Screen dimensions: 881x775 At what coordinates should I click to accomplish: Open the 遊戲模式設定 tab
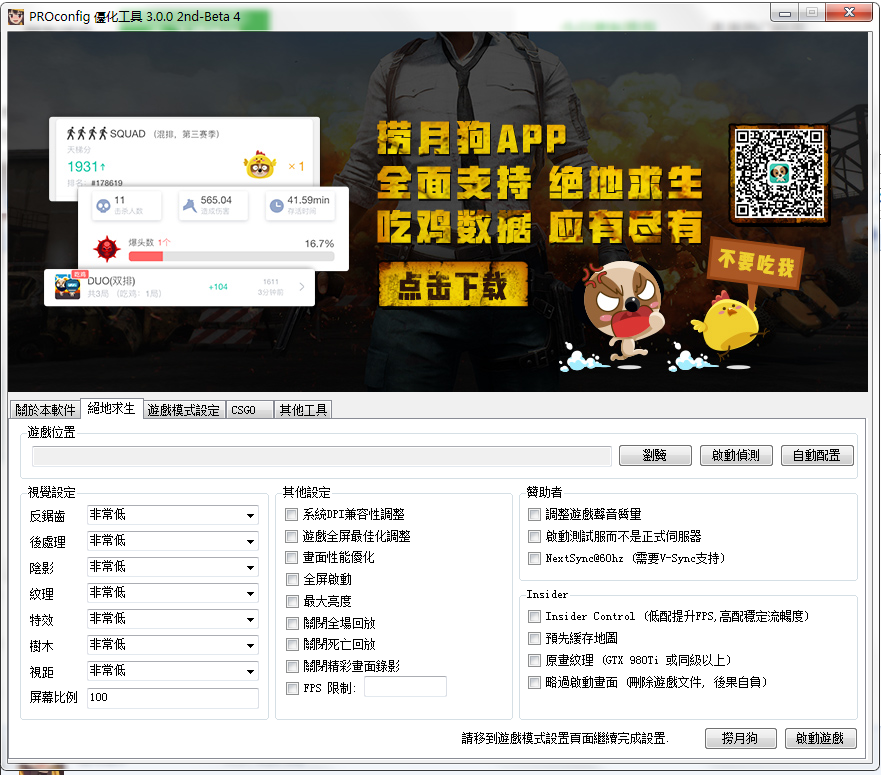pyautogui.click(x=184, y=410)
